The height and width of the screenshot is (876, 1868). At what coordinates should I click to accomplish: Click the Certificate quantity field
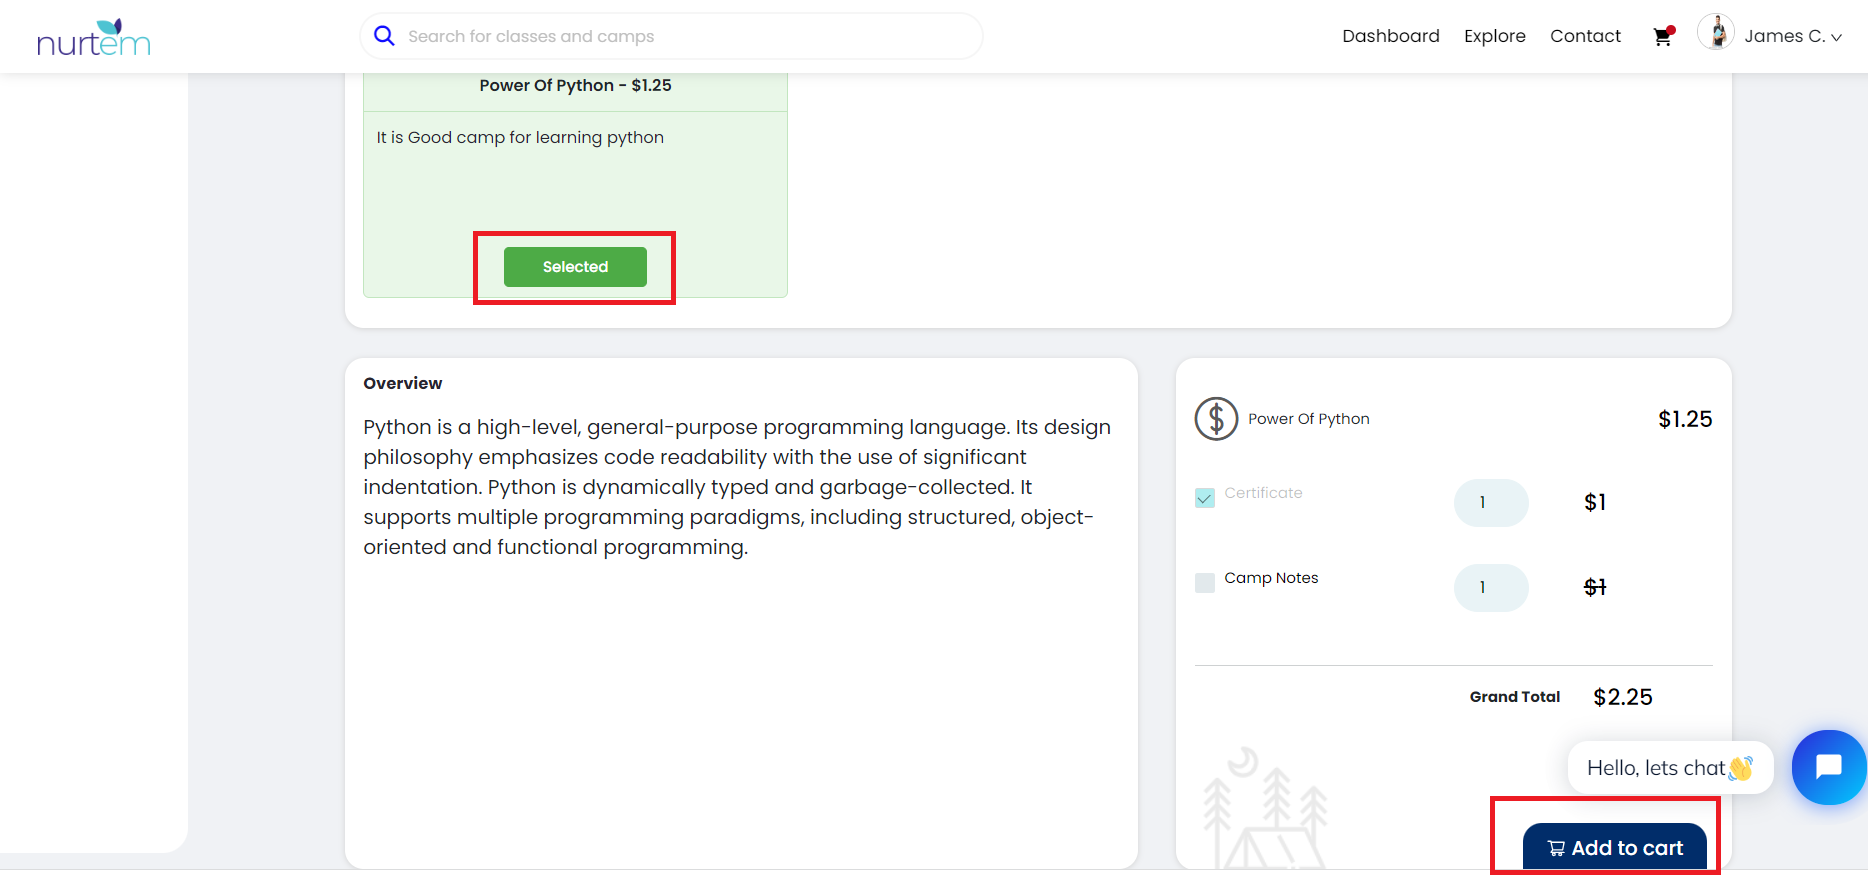[x=1490, y=503]
